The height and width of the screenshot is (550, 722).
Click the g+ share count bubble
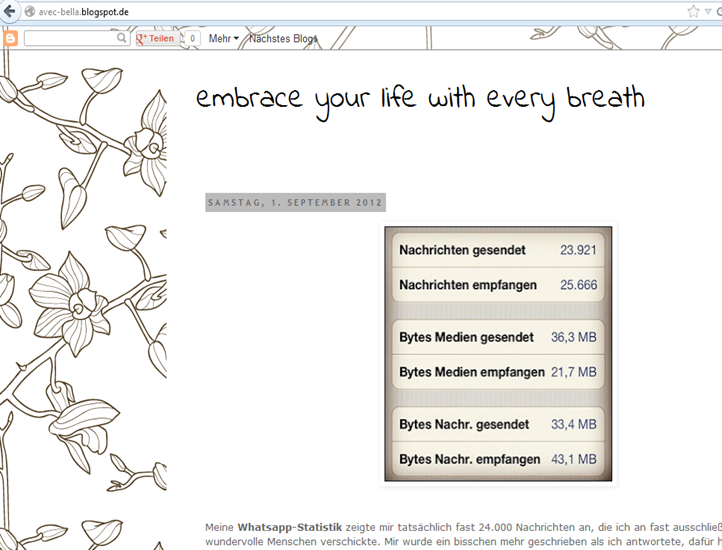pos(192,39)
